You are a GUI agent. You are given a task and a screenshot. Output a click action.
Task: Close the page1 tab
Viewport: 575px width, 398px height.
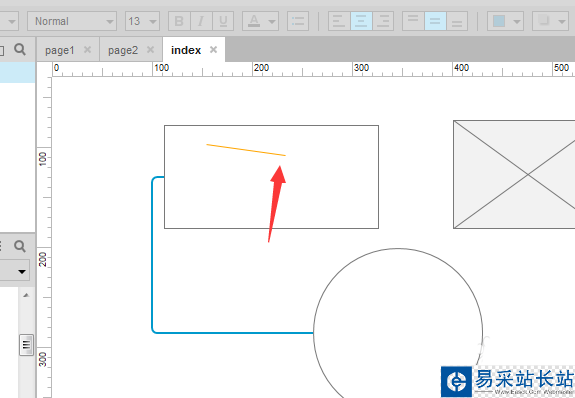point(87,50)
